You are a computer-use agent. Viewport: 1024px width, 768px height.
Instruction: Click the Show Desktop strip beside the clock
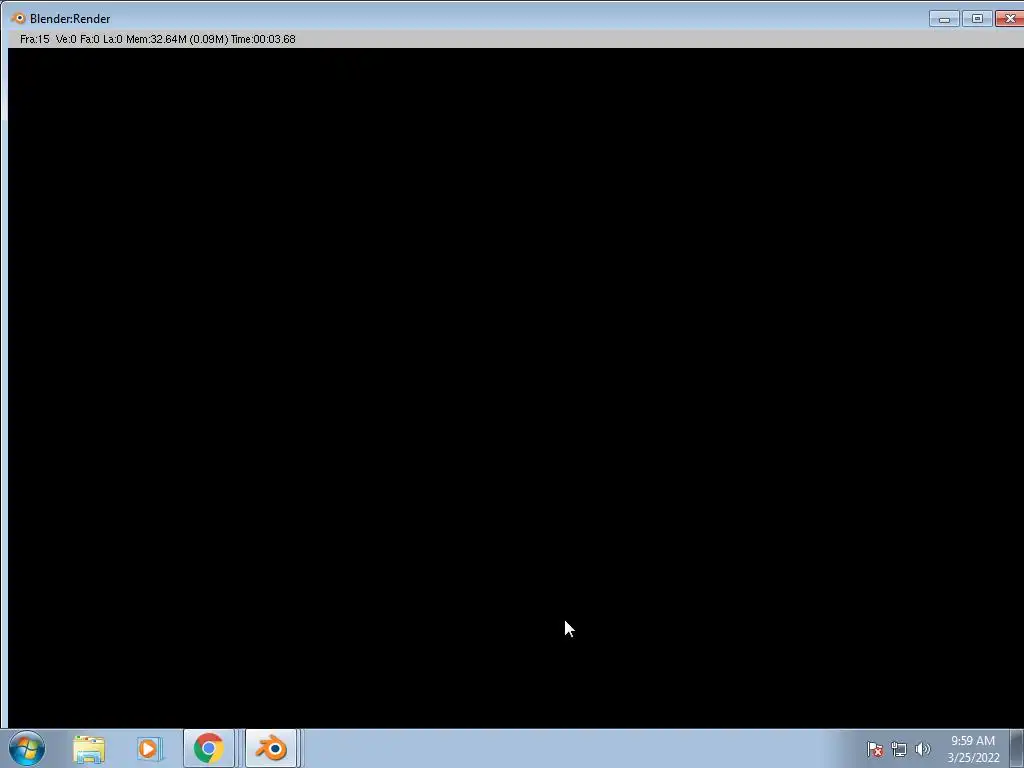pyautogui.click(x=1017, y=748)
